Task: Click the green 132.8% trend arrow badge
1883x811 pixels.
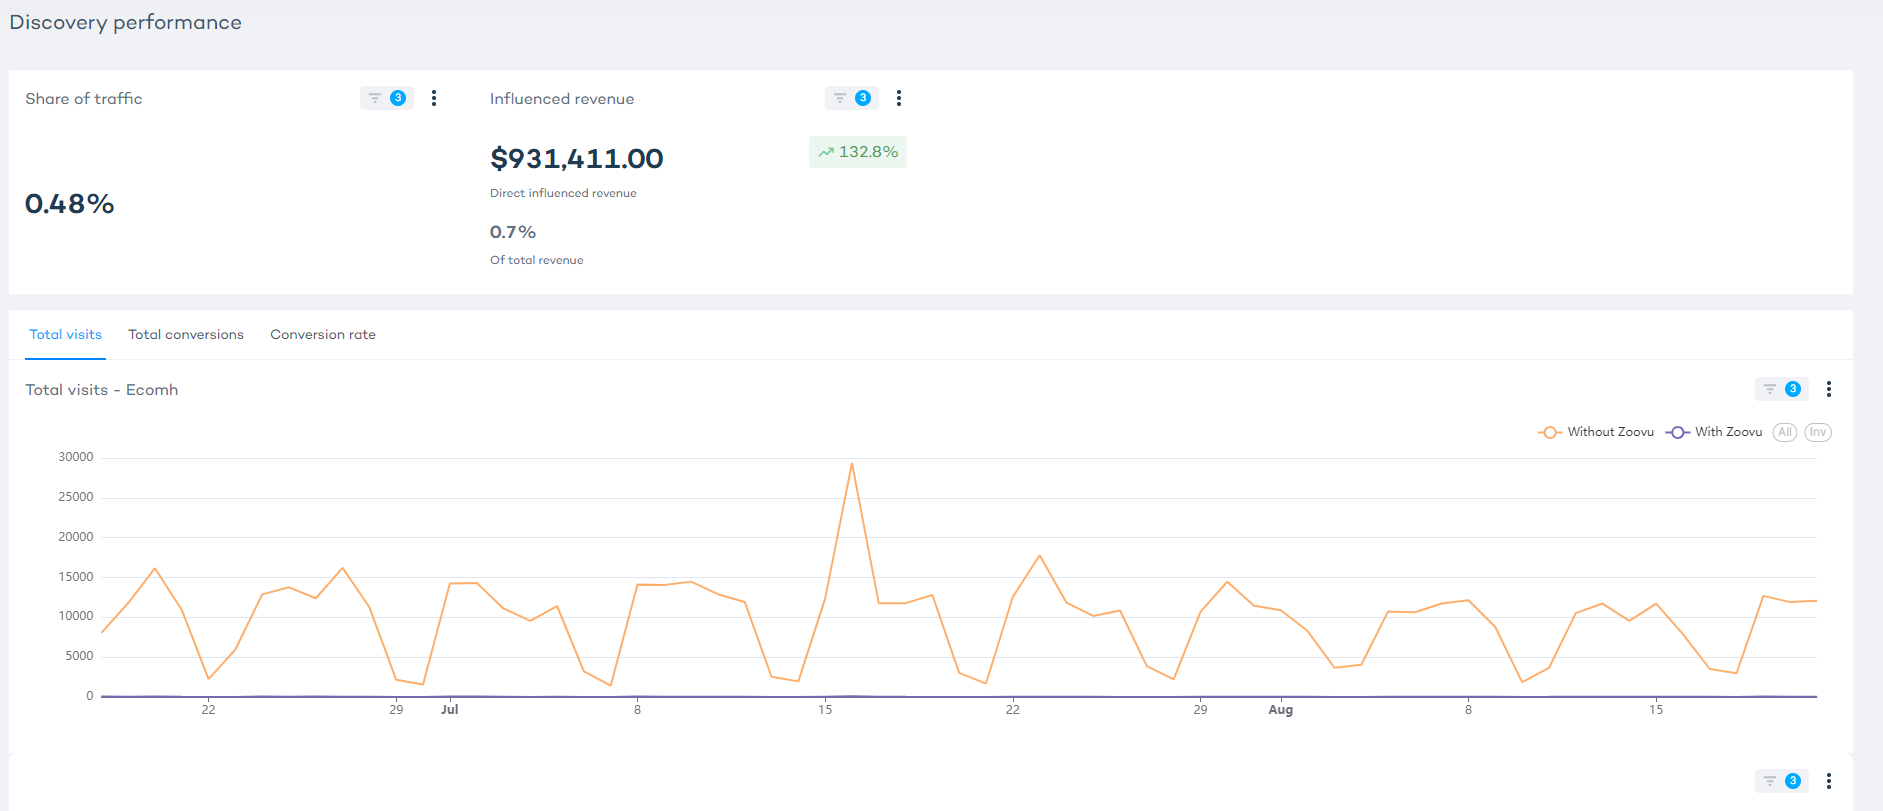Action: [857, 152]
